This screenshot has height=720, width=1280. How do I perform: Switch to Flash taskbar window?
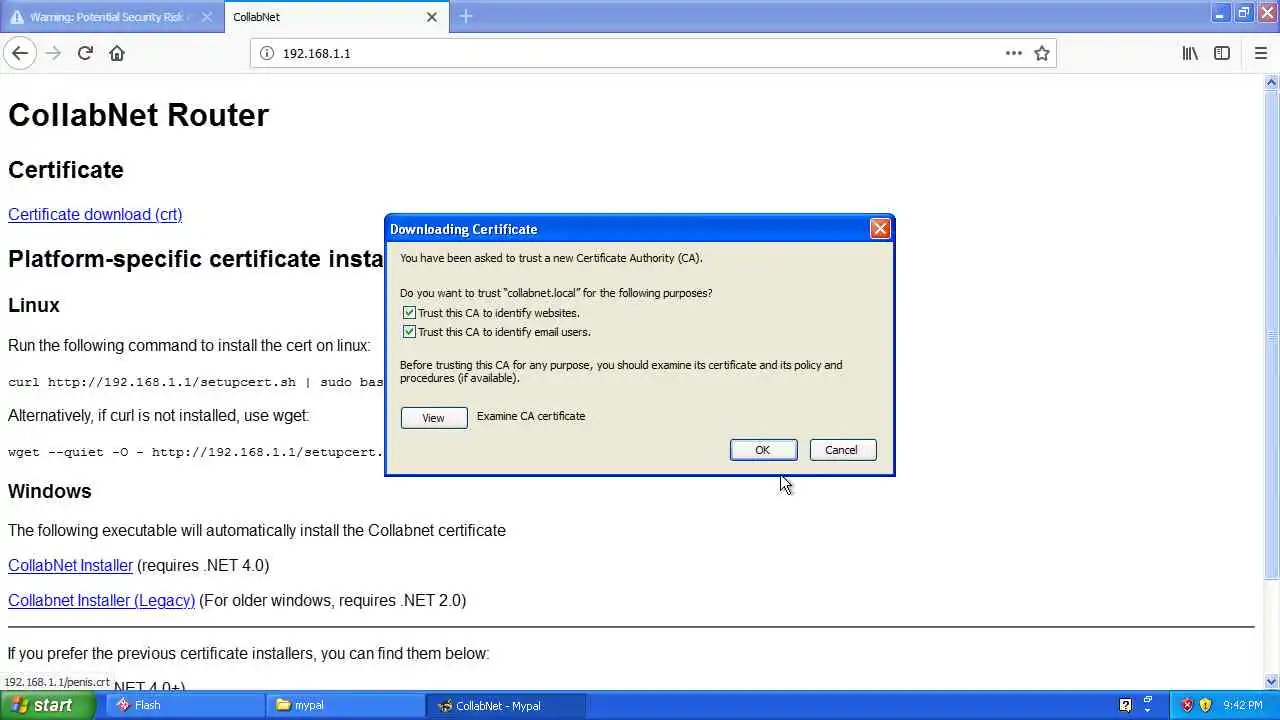click(184, 705)
